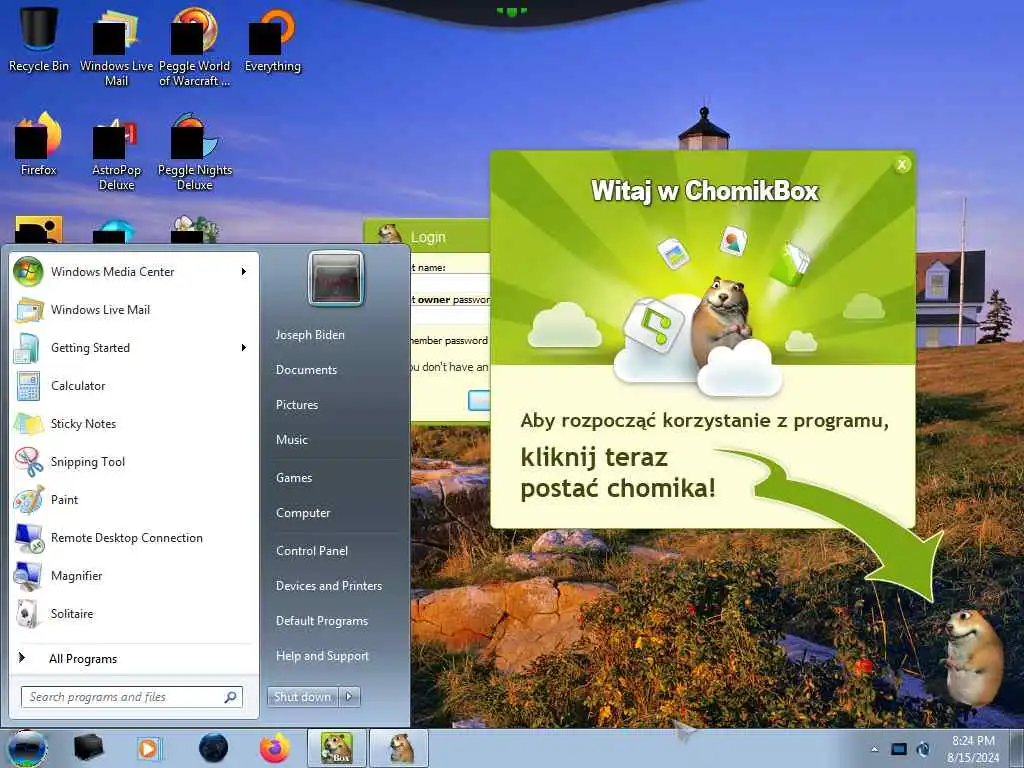Image resolution: width=1024 pixels, height=768 pixels.
Task: Open Everything search desktop shortcut
Action: (273, 39)
